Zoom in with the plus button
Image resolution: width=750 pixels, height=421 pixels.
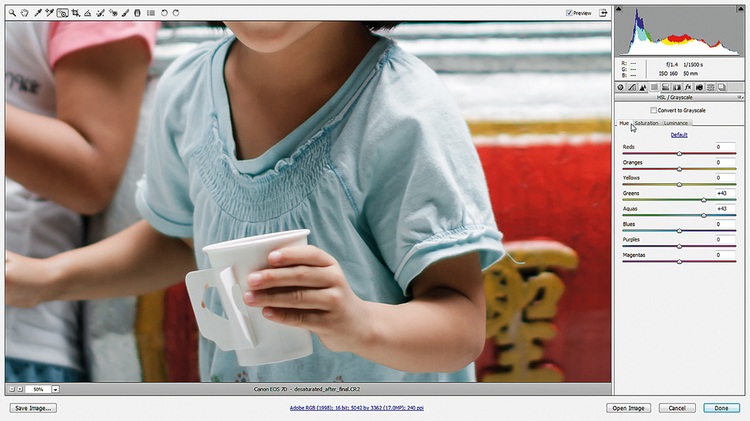click(20, 389)
